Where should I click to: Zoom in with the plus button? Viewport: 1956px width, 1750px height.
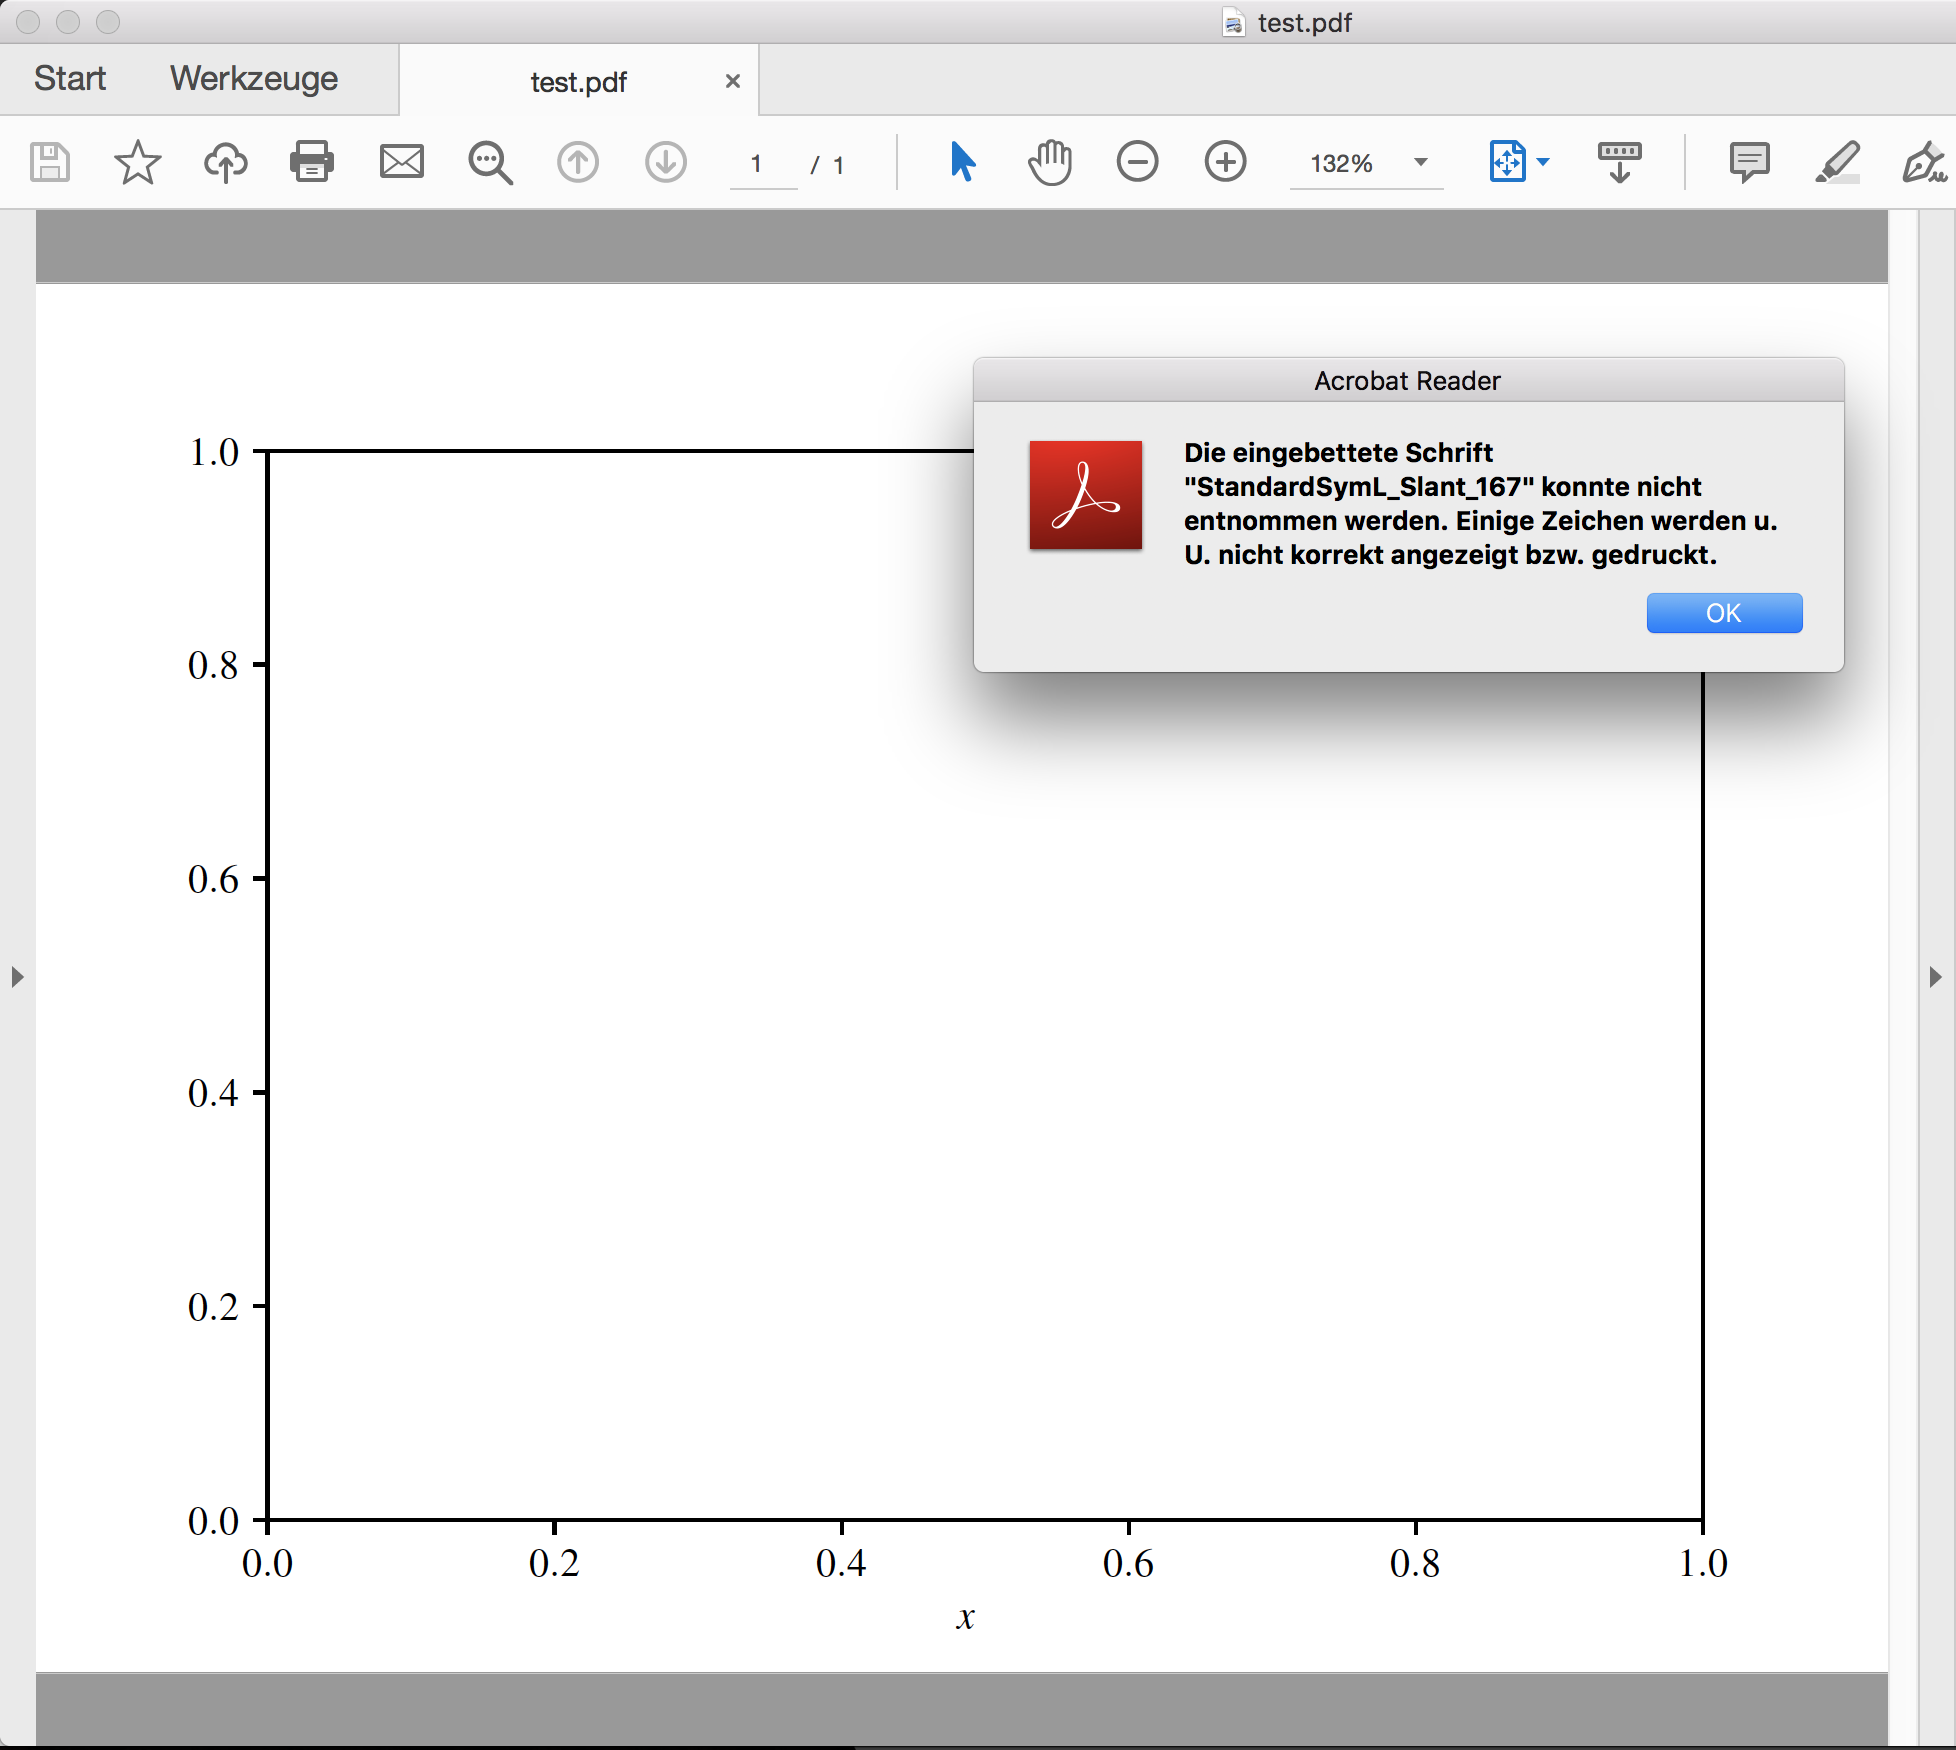click(x=1225, y=162)
